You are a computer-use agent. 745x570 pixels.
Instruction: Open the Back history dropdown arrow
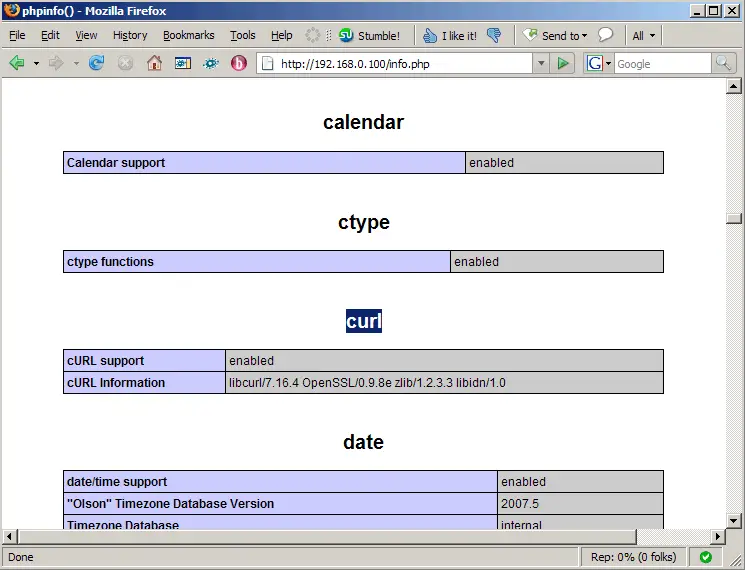(x=36, y=63)
